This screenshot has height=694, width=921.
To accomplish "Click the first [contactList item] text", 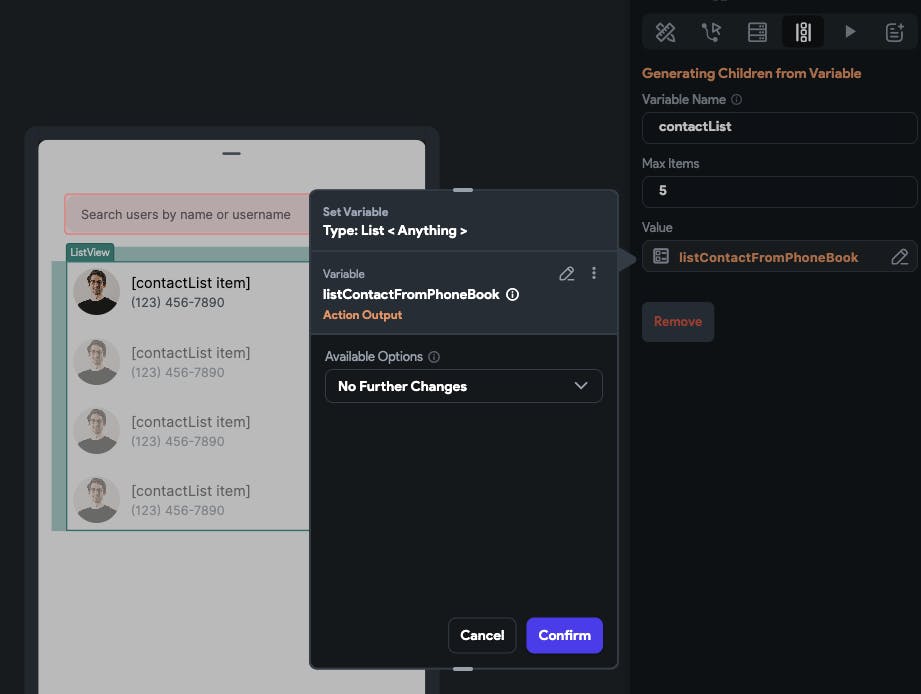I will (x=191, y=283).
